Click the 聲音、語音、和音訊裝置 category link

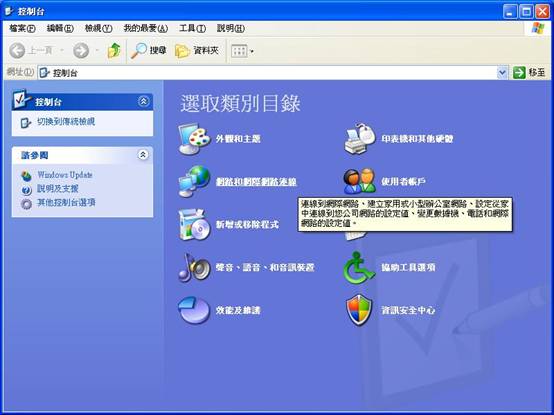tap(265, 267)
